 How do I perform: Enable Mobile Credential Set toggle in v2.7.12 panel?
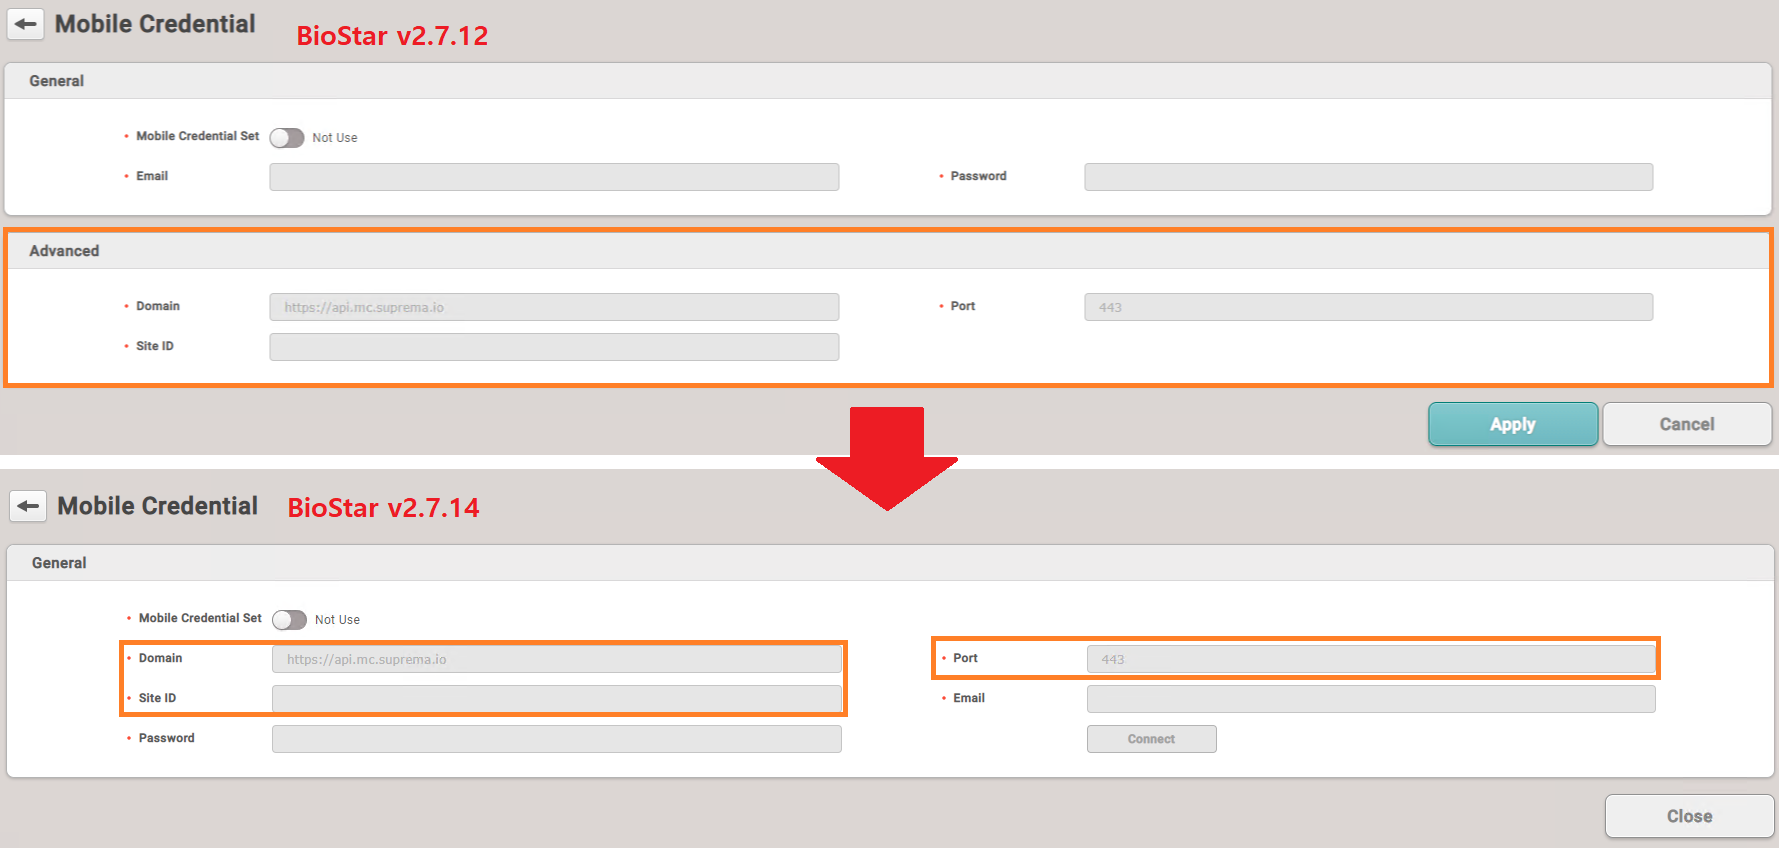[x=287, y=138]
